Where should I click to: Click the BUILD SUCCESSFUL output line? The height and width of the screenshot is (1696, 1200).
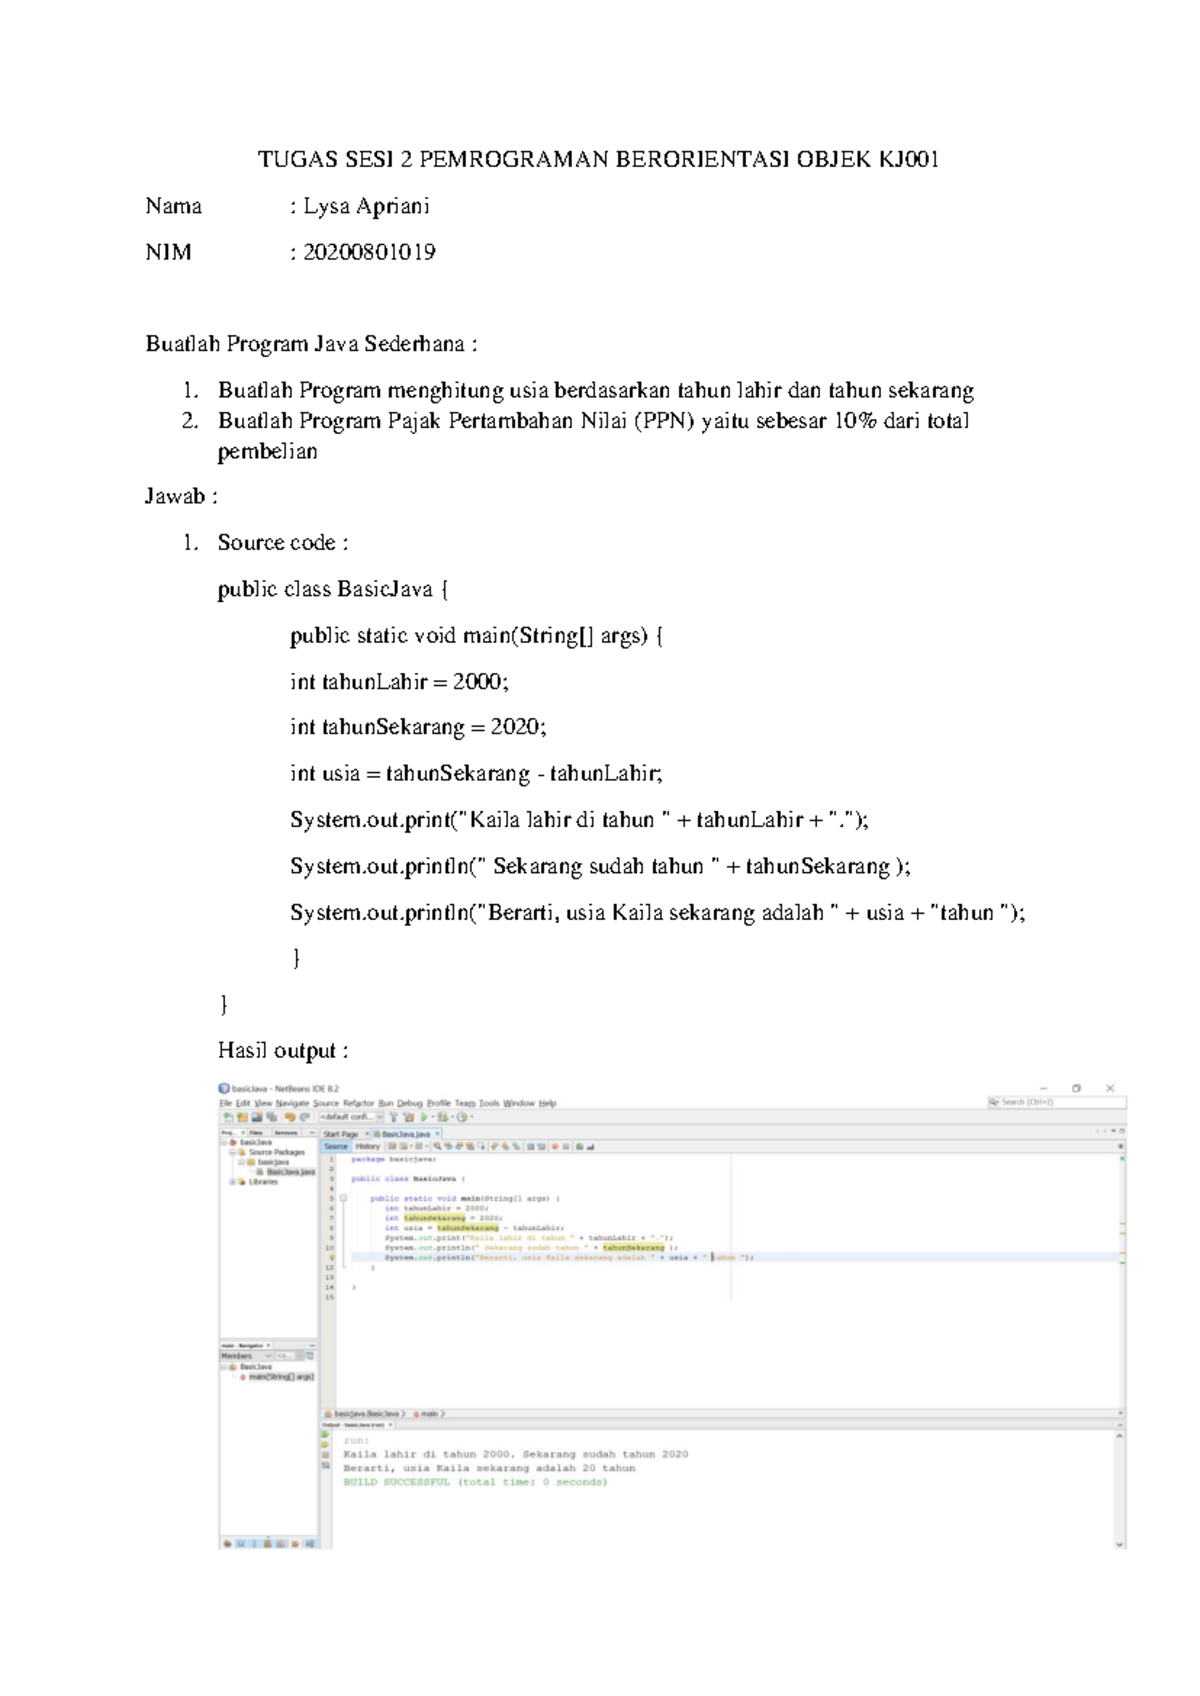[475, 1482]
